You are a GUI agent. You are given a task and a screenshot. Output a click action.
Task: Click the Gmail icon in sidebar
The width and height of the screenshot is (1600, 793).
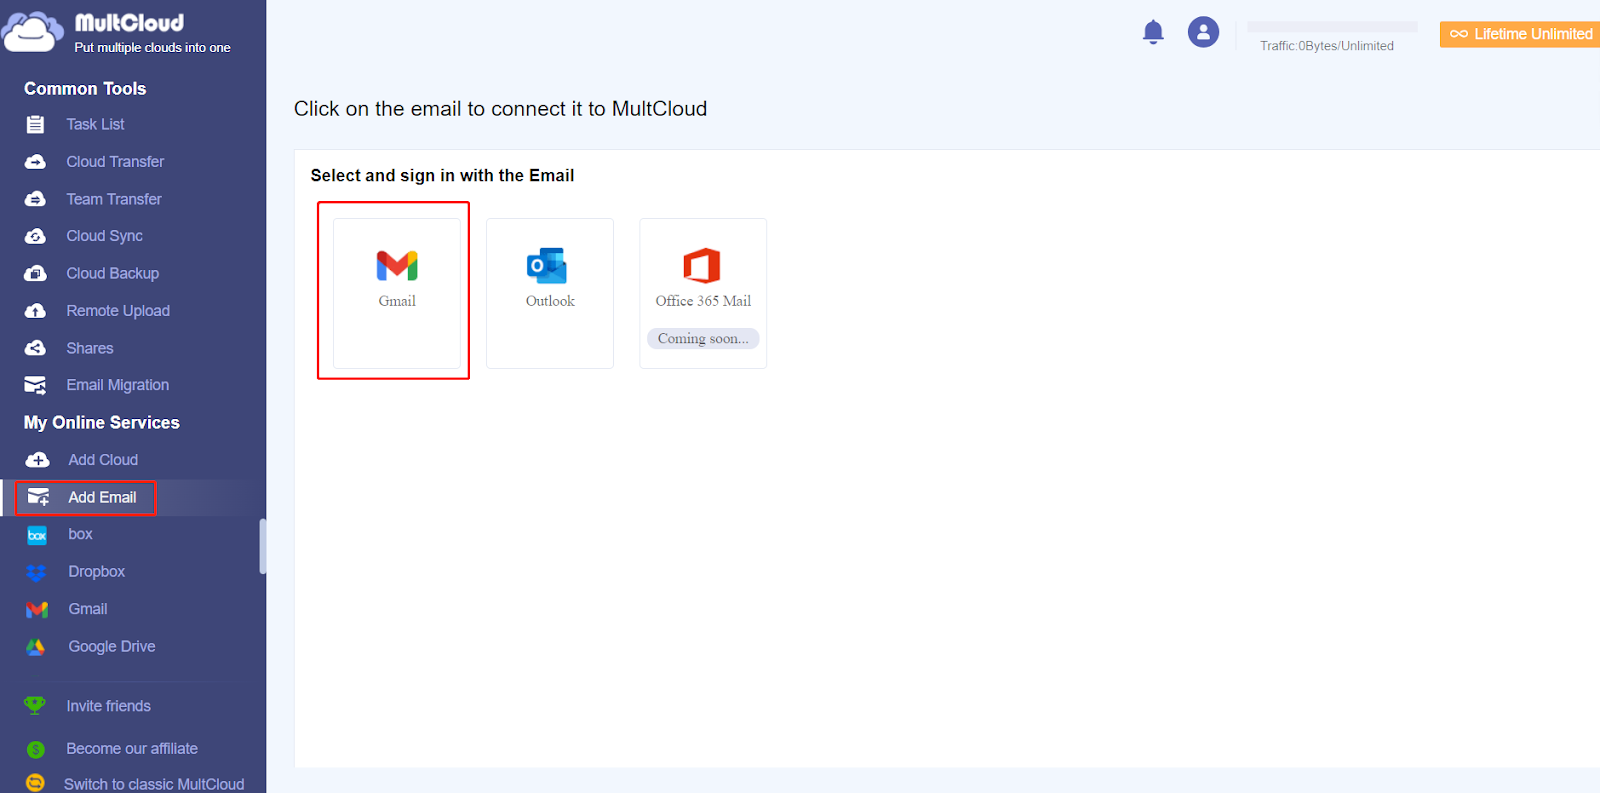pos(37,609)
